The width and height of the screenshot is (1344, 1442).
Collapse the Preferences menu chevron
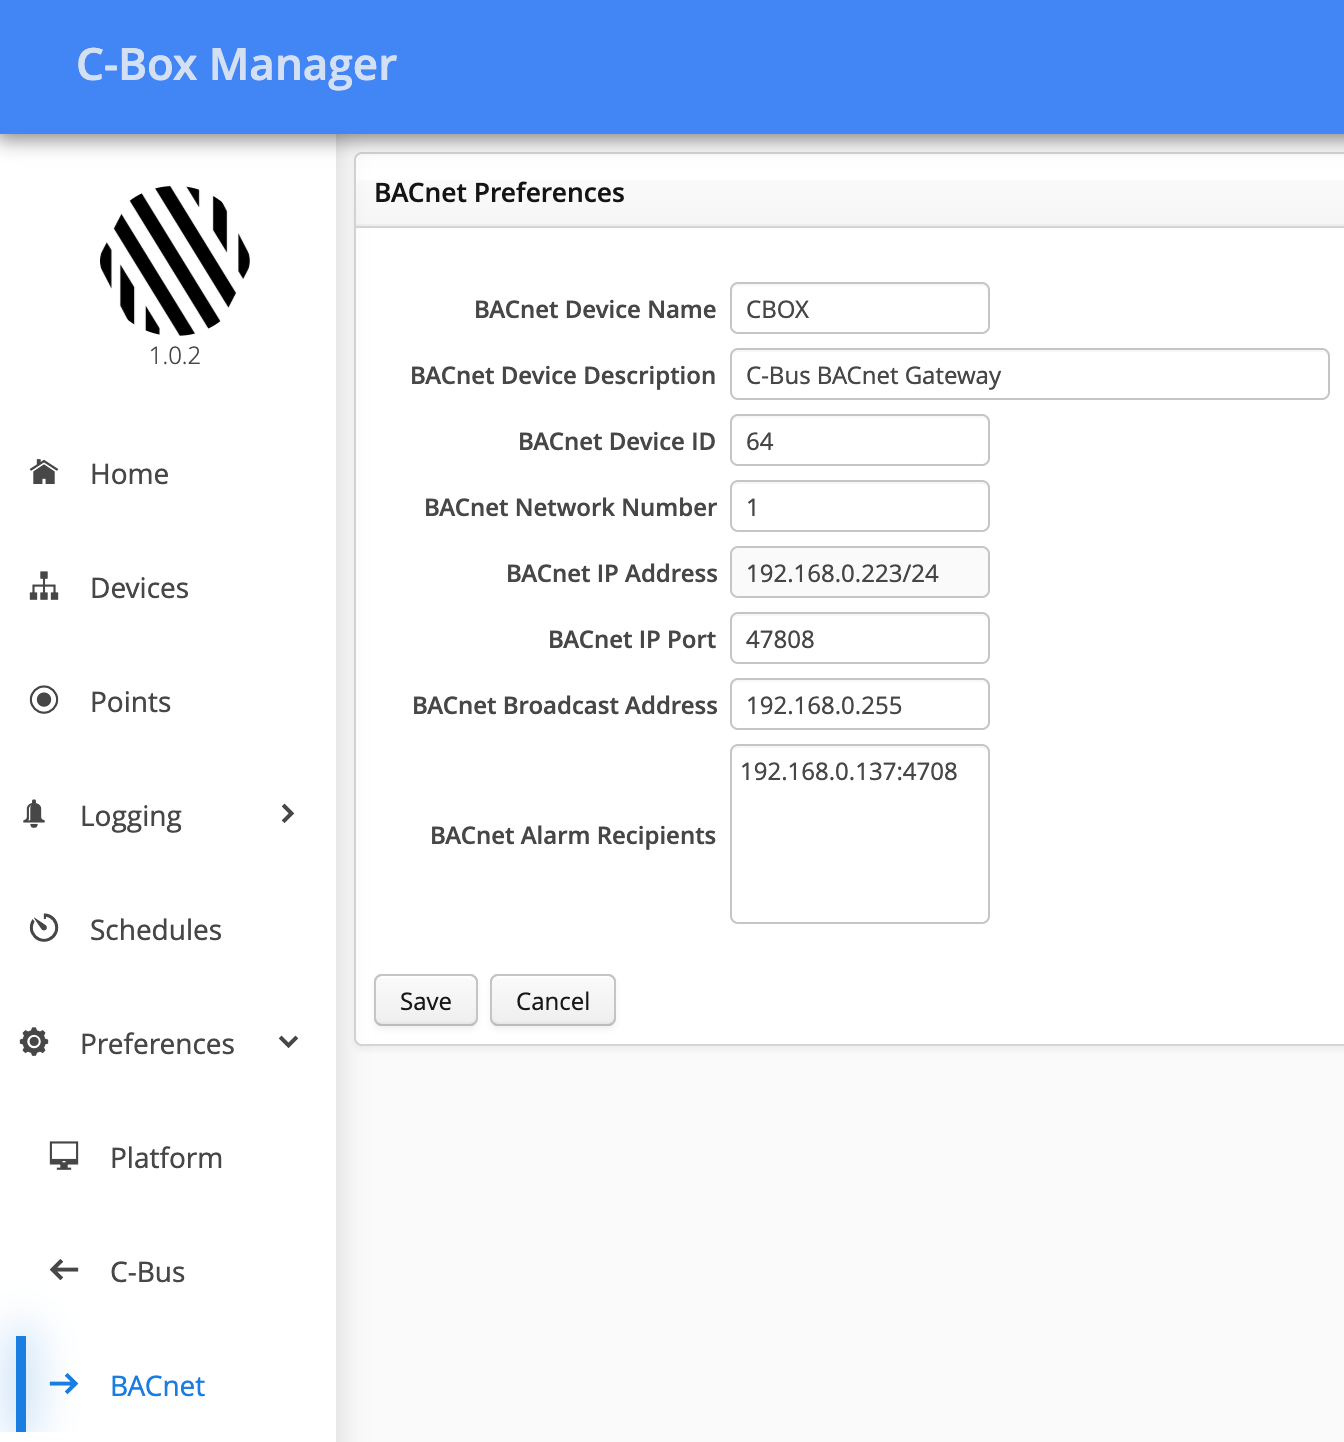pos(289,1042)
